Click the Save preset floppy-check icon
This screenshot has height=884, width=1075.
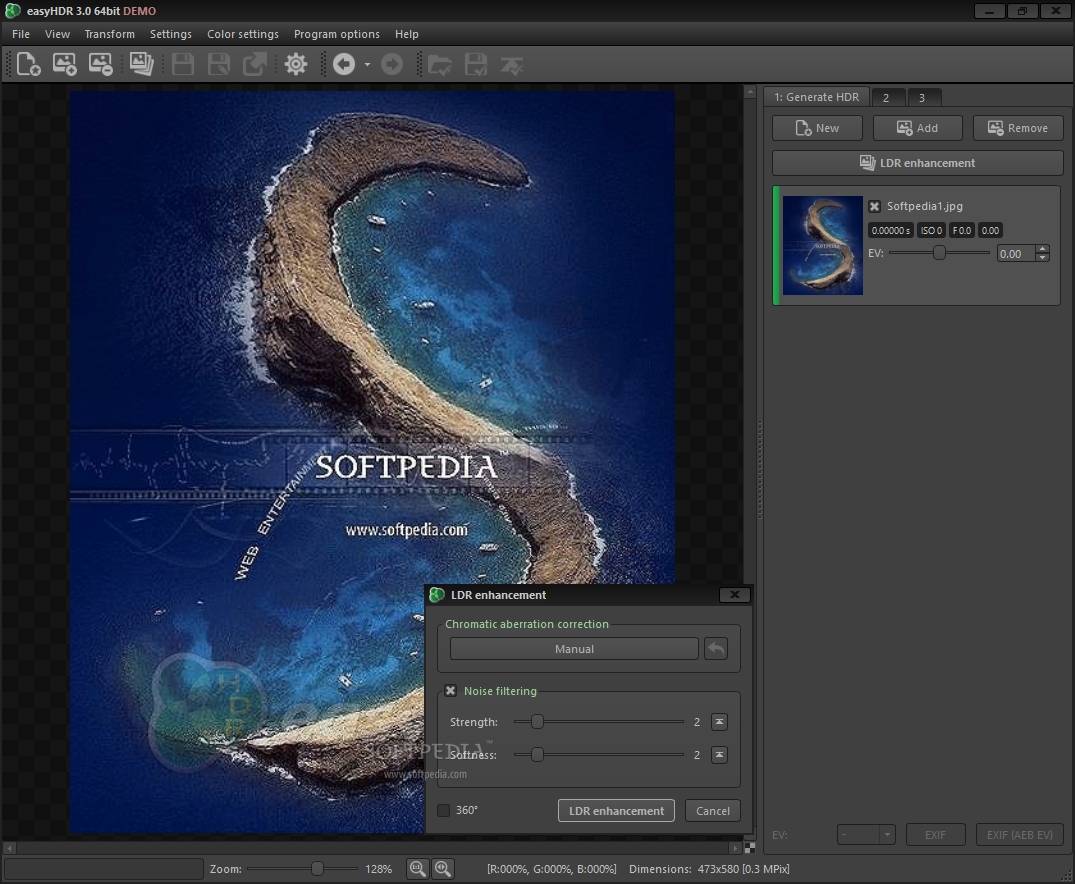pos(476,64)
